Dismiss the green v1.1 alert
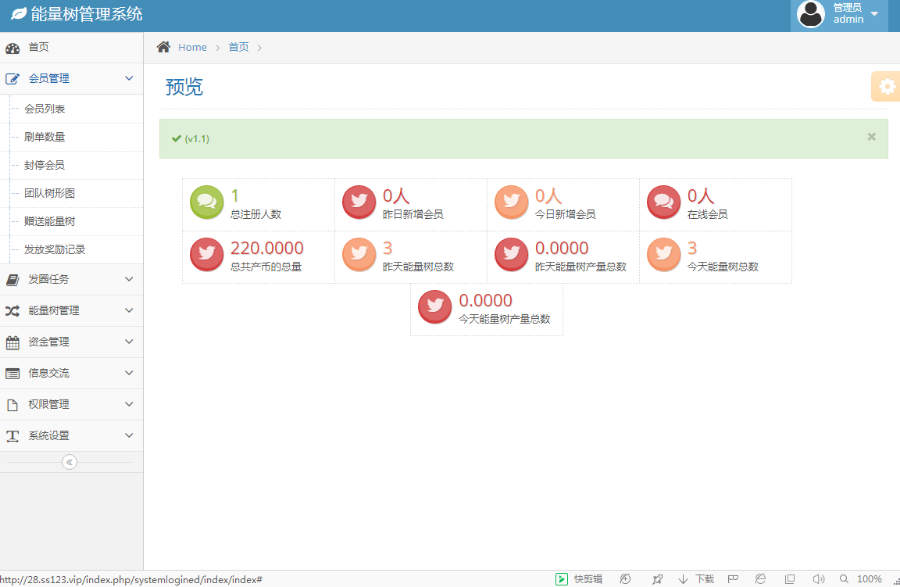Screen dimensions: 900x587 [871, 137]
